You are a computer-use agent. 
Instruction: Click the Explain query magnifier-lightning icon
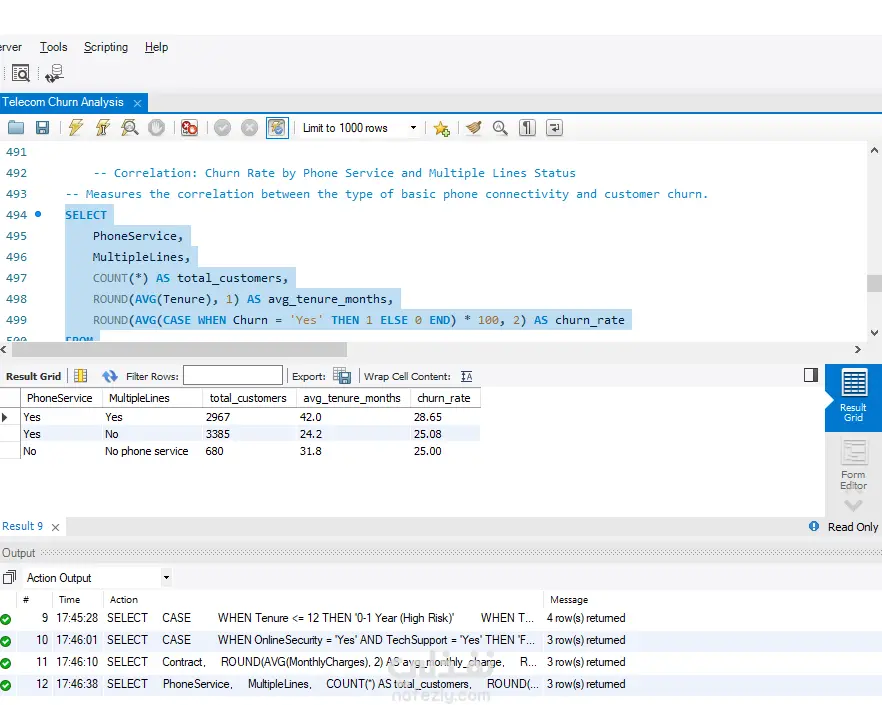129,128
